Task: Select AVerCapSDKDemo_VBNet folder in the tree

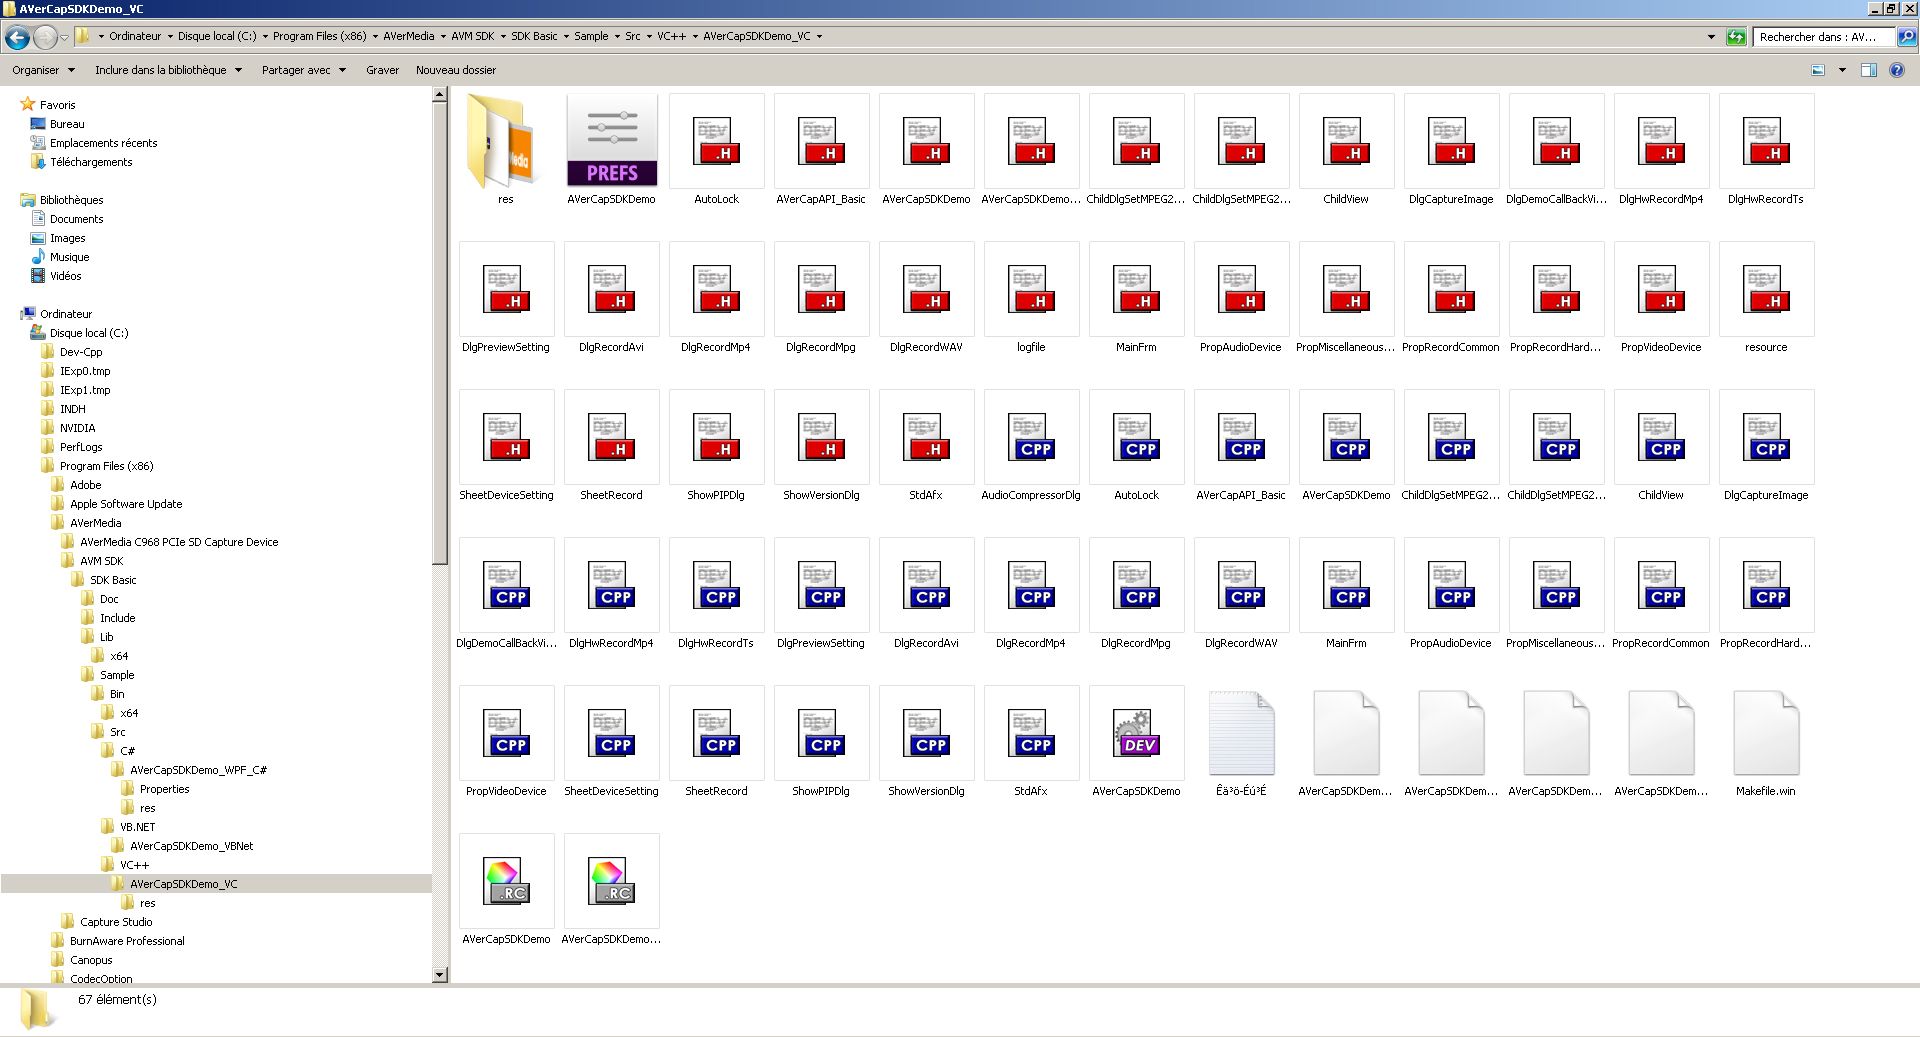Action: (x=191, y=846)
